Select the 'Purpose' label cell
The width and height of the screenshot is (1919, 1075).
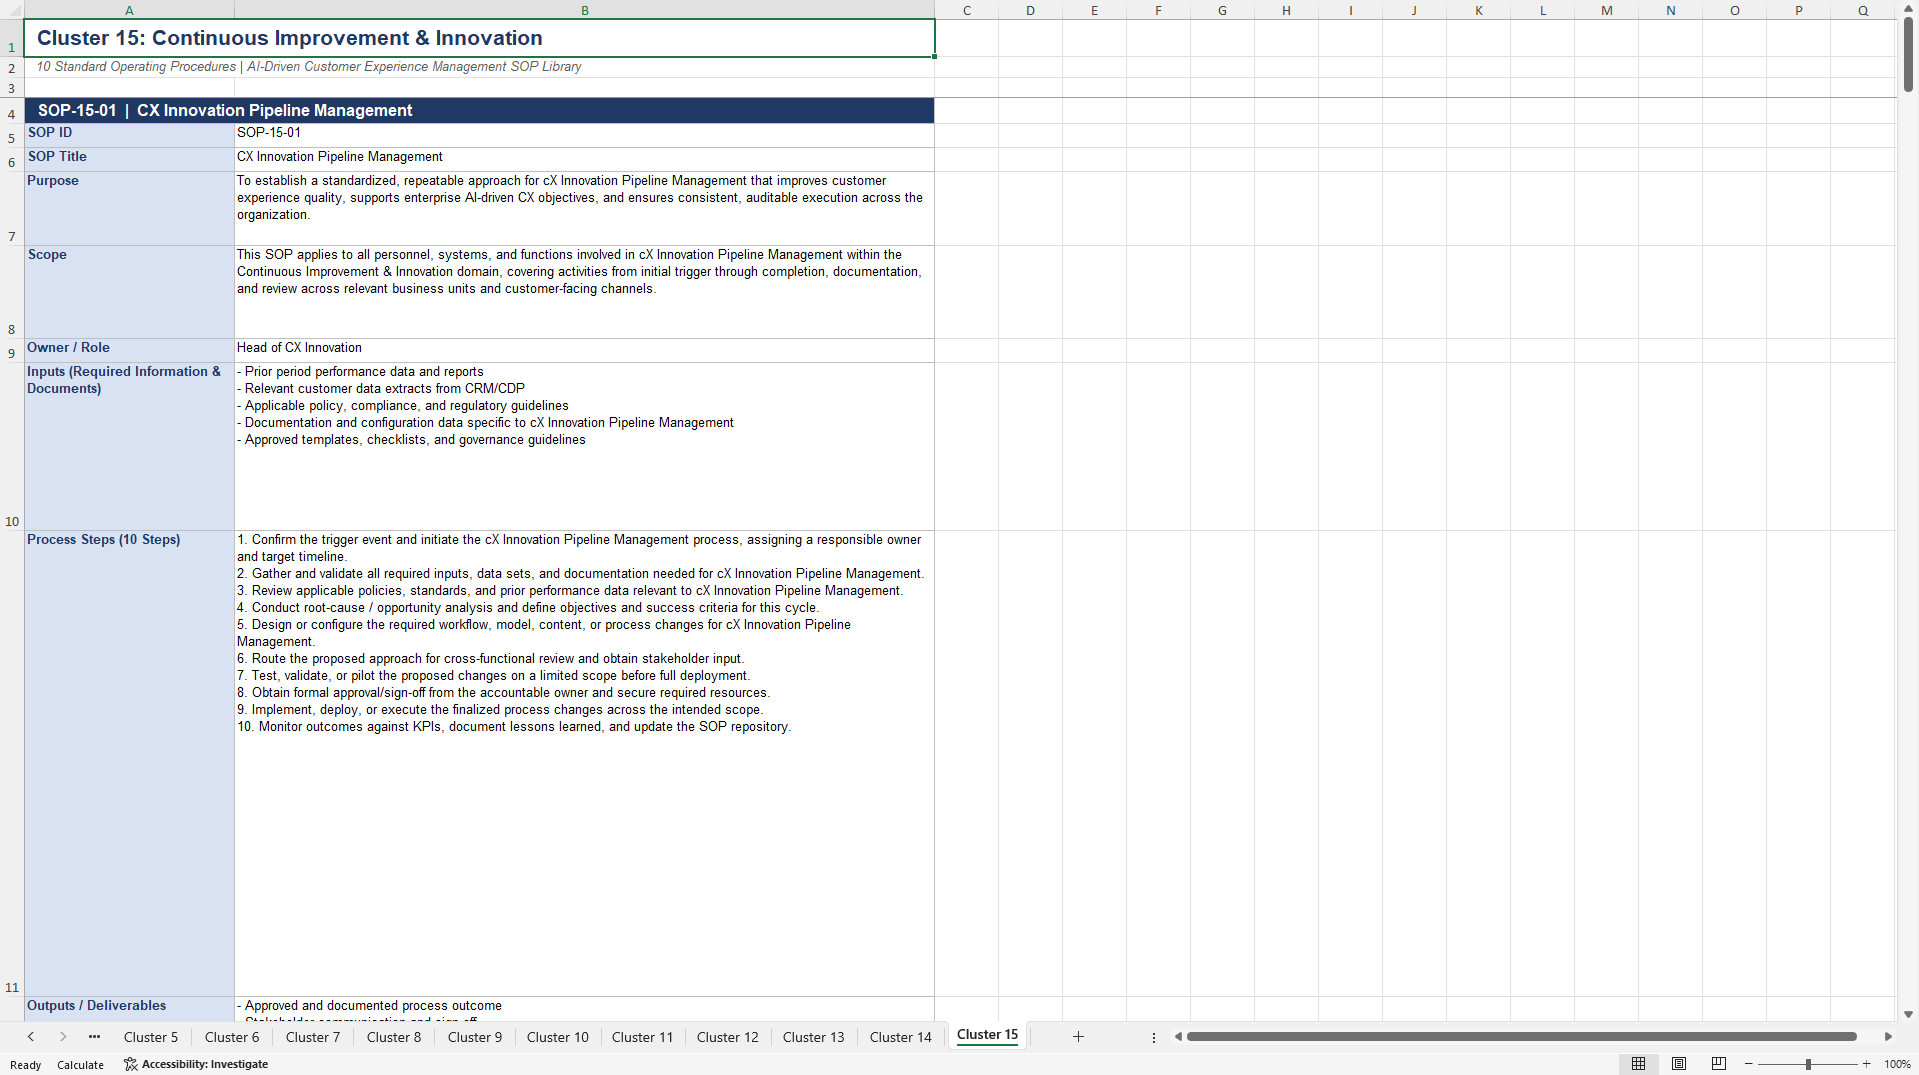[129, 208]
